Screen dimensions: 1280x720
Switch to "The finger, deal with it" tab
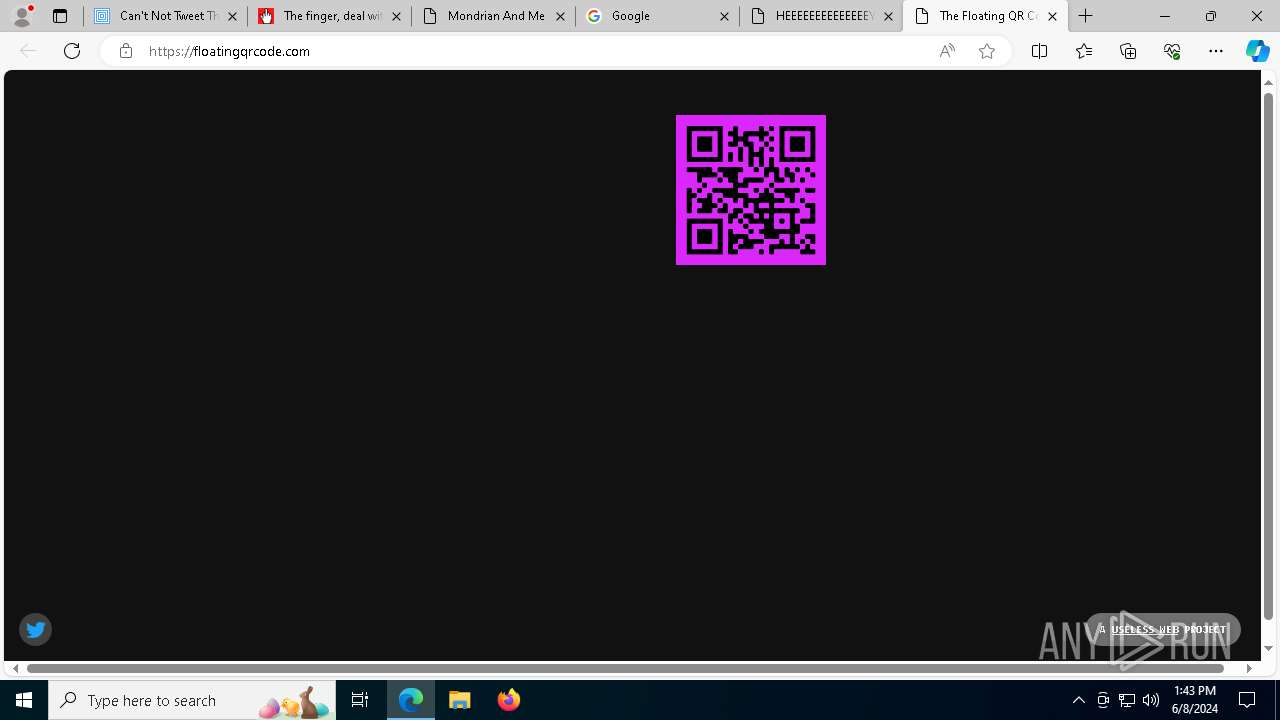pyautogui.click(x=330, y=16)
